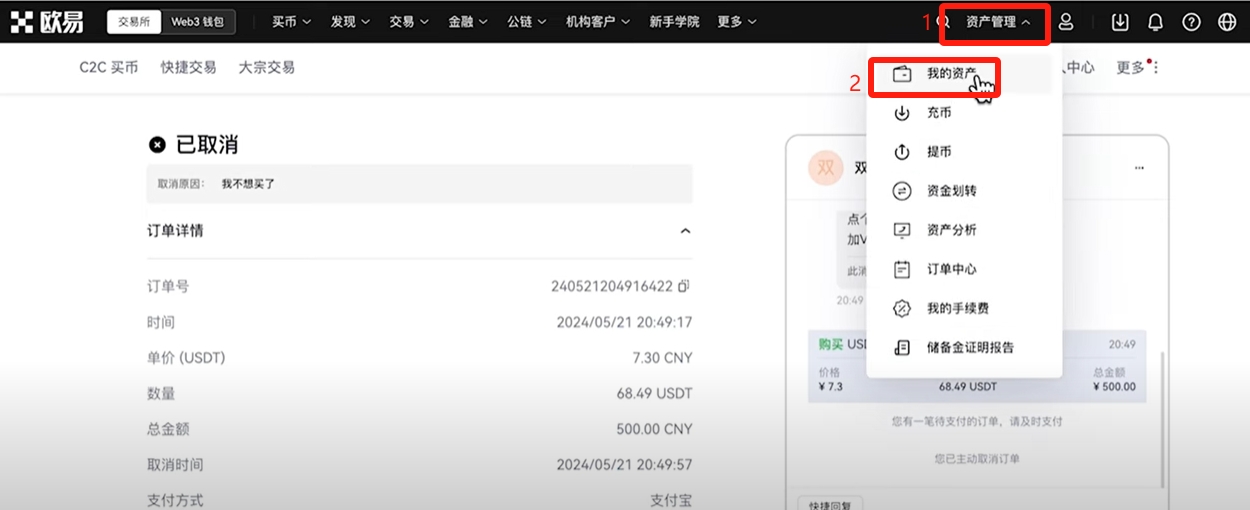Collapse the 订单详情 section
Screen dimensions: 1250x510
(x=685, y=231)
